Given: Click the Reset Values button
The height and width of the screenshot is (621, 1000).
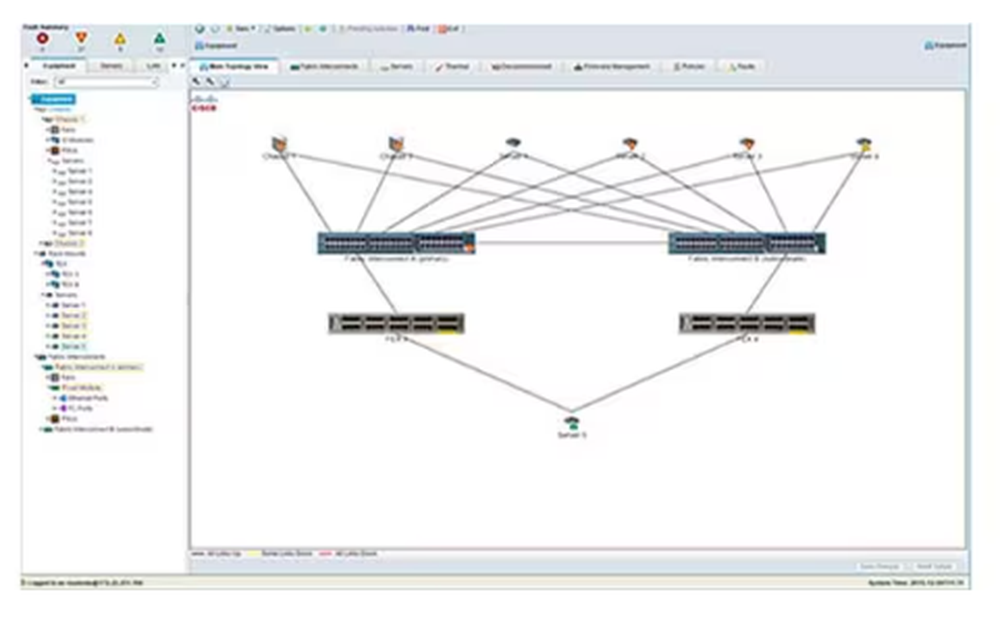Looking at the screenshot, I should coord(934,566).
